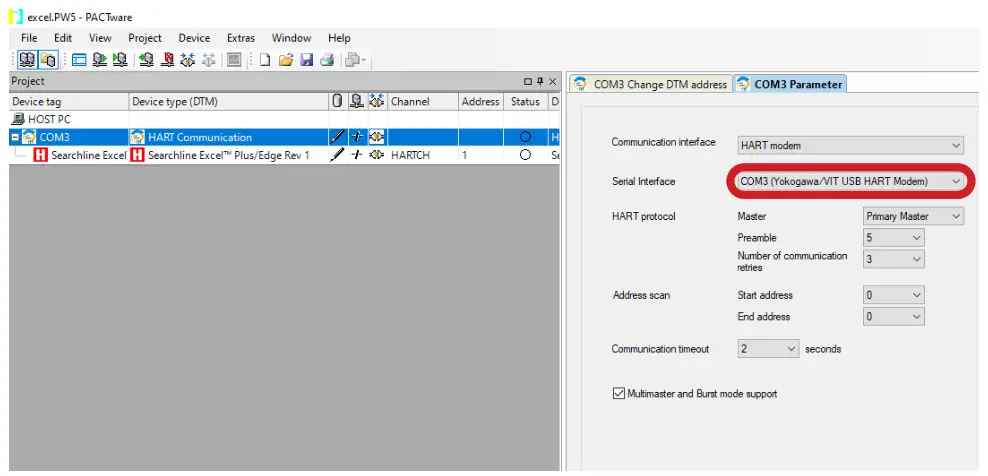
Task: Switch to COM3 Change DTM address tab
Action: pyautogui.click(x=652, y=84)
